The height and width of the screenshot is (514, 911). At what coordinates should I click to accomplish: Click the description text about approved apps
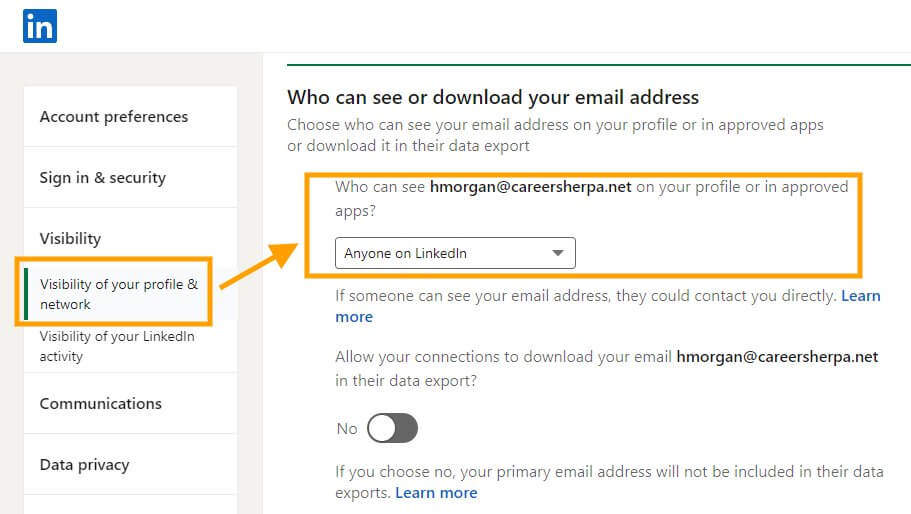[555, 135]
